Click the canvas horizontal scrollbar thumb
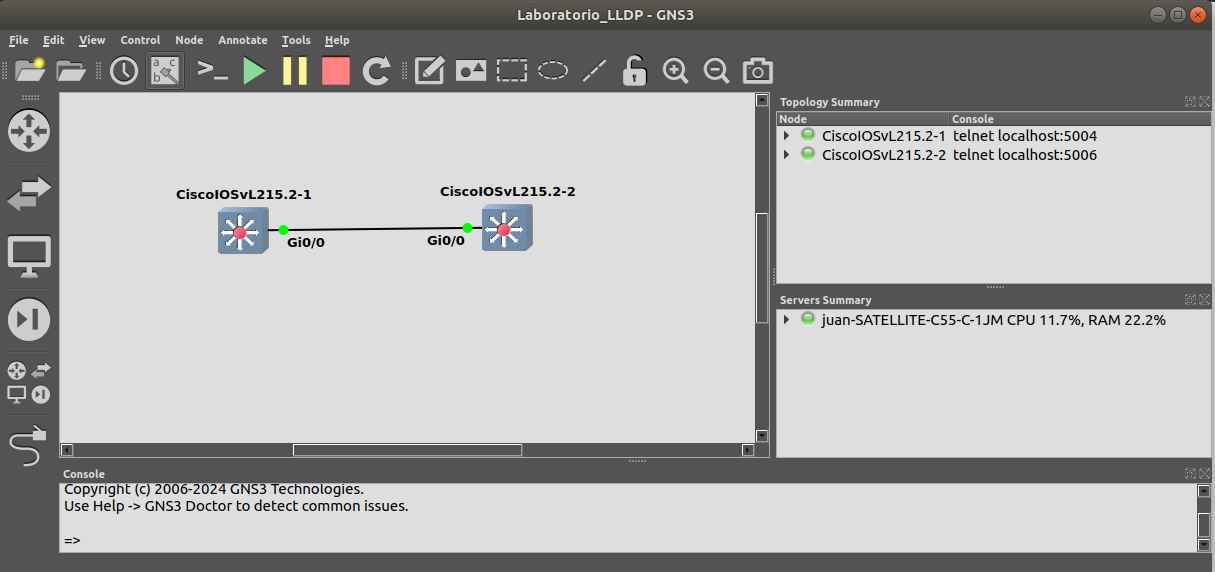Viewport: 1215px width, 572px height. (x=407, y=450)
